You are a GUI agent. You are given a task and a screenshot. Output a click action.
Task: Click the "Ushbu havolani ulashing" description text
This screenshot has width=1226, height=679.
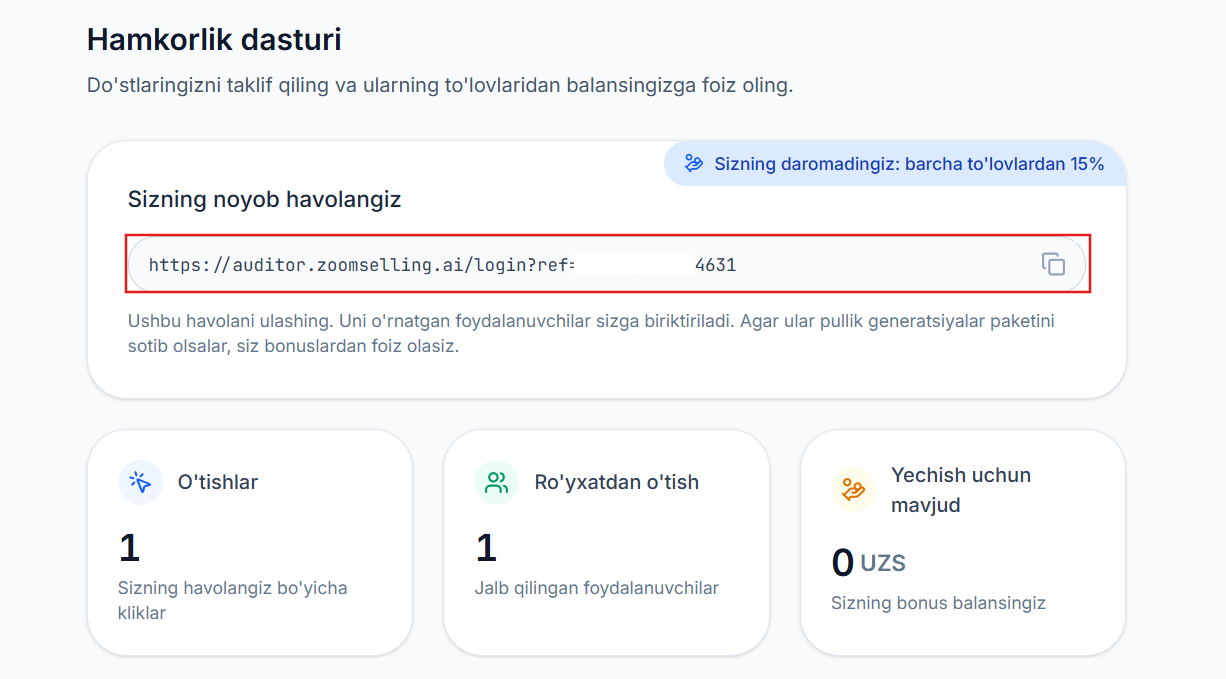[591, 335]
